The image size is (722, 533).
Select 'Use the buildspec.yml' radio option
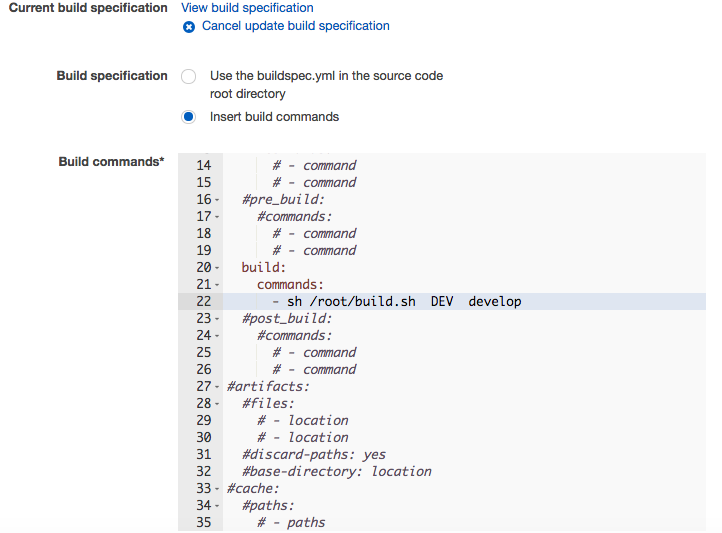[x=188, y=76]
